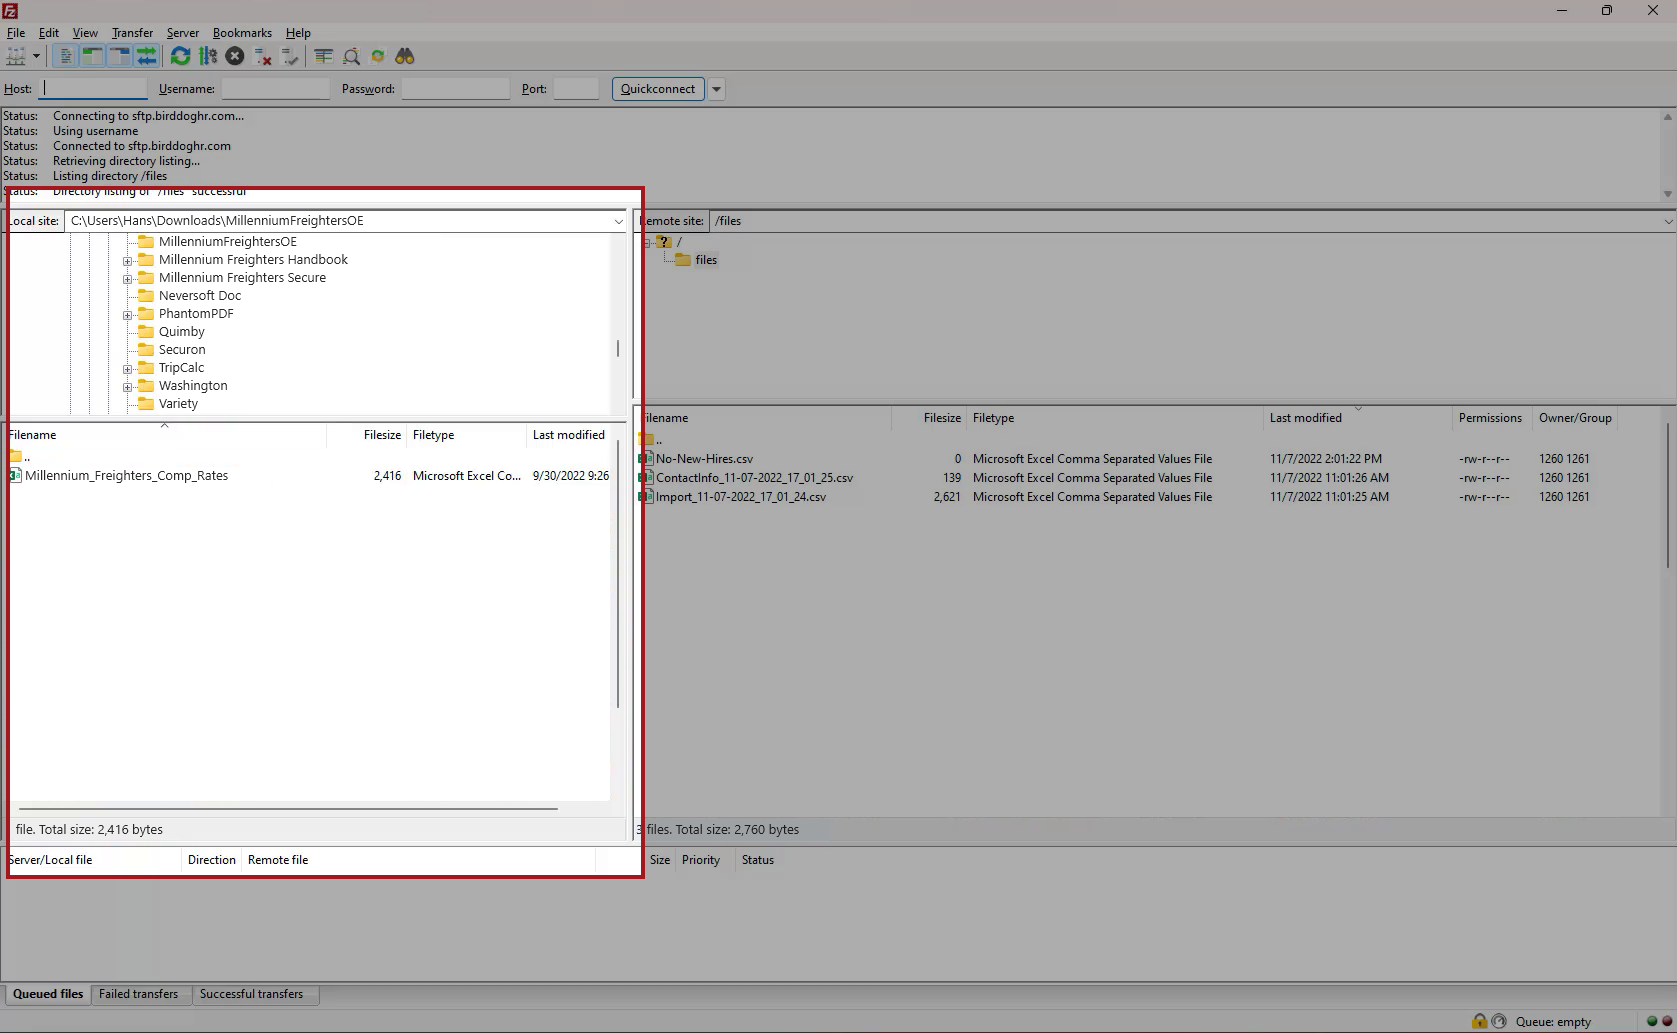Select the Neversoft Doc folder
The width and height of the screenshot is (1677, 1033).
pos(200,295)
